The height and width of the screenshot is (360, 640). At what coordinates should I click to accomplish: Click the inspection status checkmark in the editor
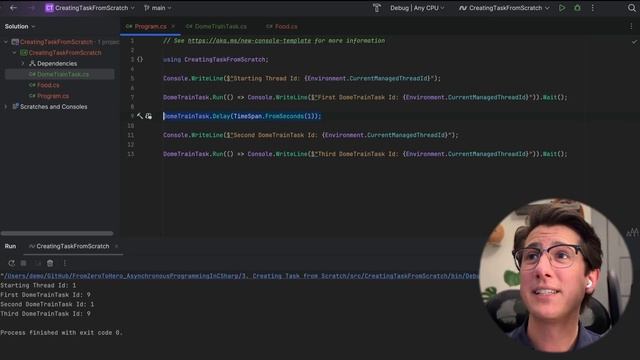[634, 42]
